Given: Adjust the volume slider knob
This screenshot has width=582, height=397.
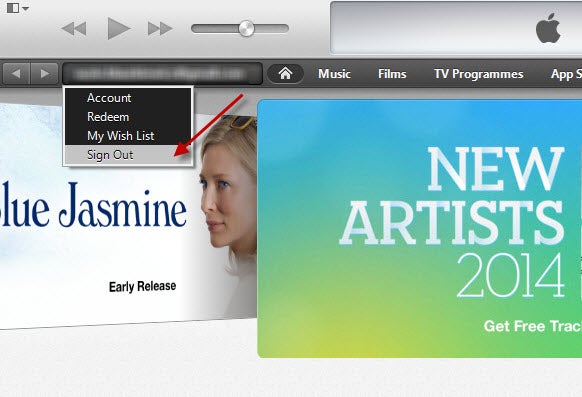Looking at the screenshot, I should point(246,29).
